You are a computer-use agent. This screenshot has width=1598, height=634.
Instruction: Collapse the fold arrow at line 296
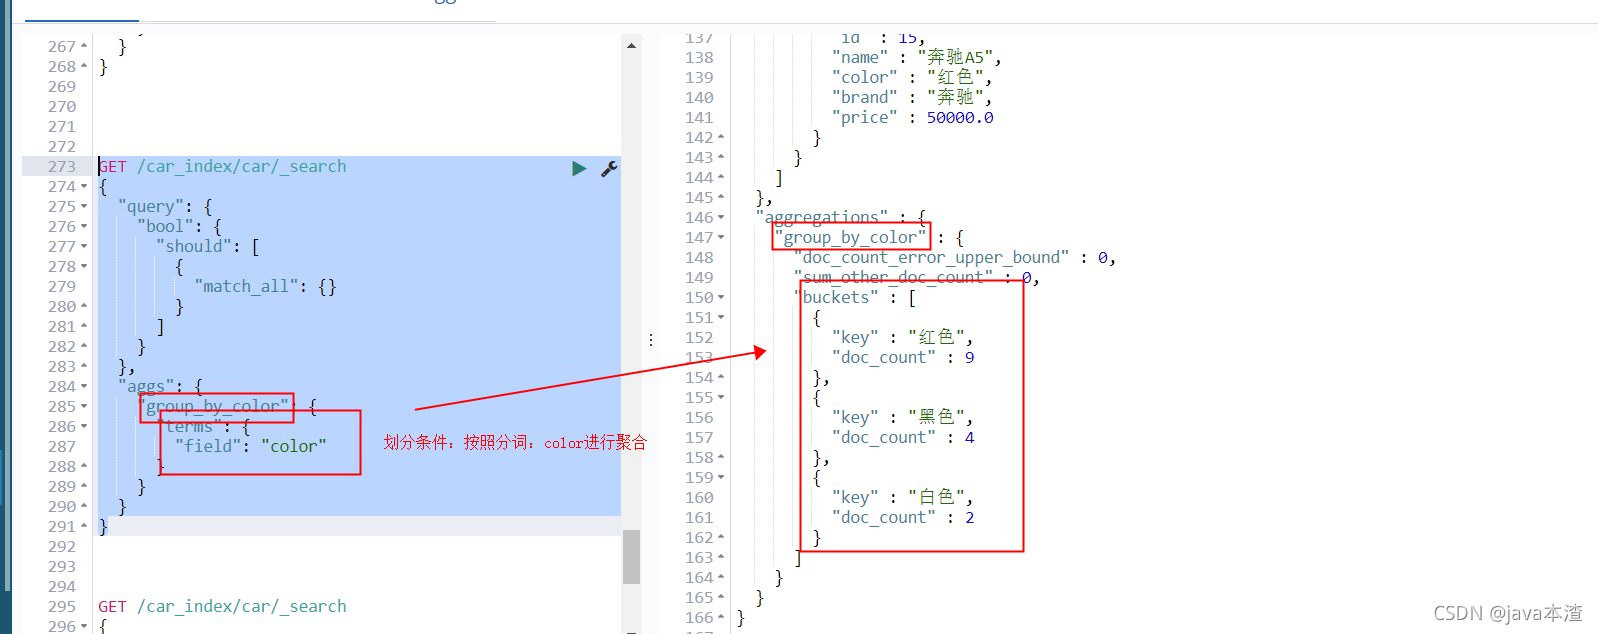click(x=84, y=627)
